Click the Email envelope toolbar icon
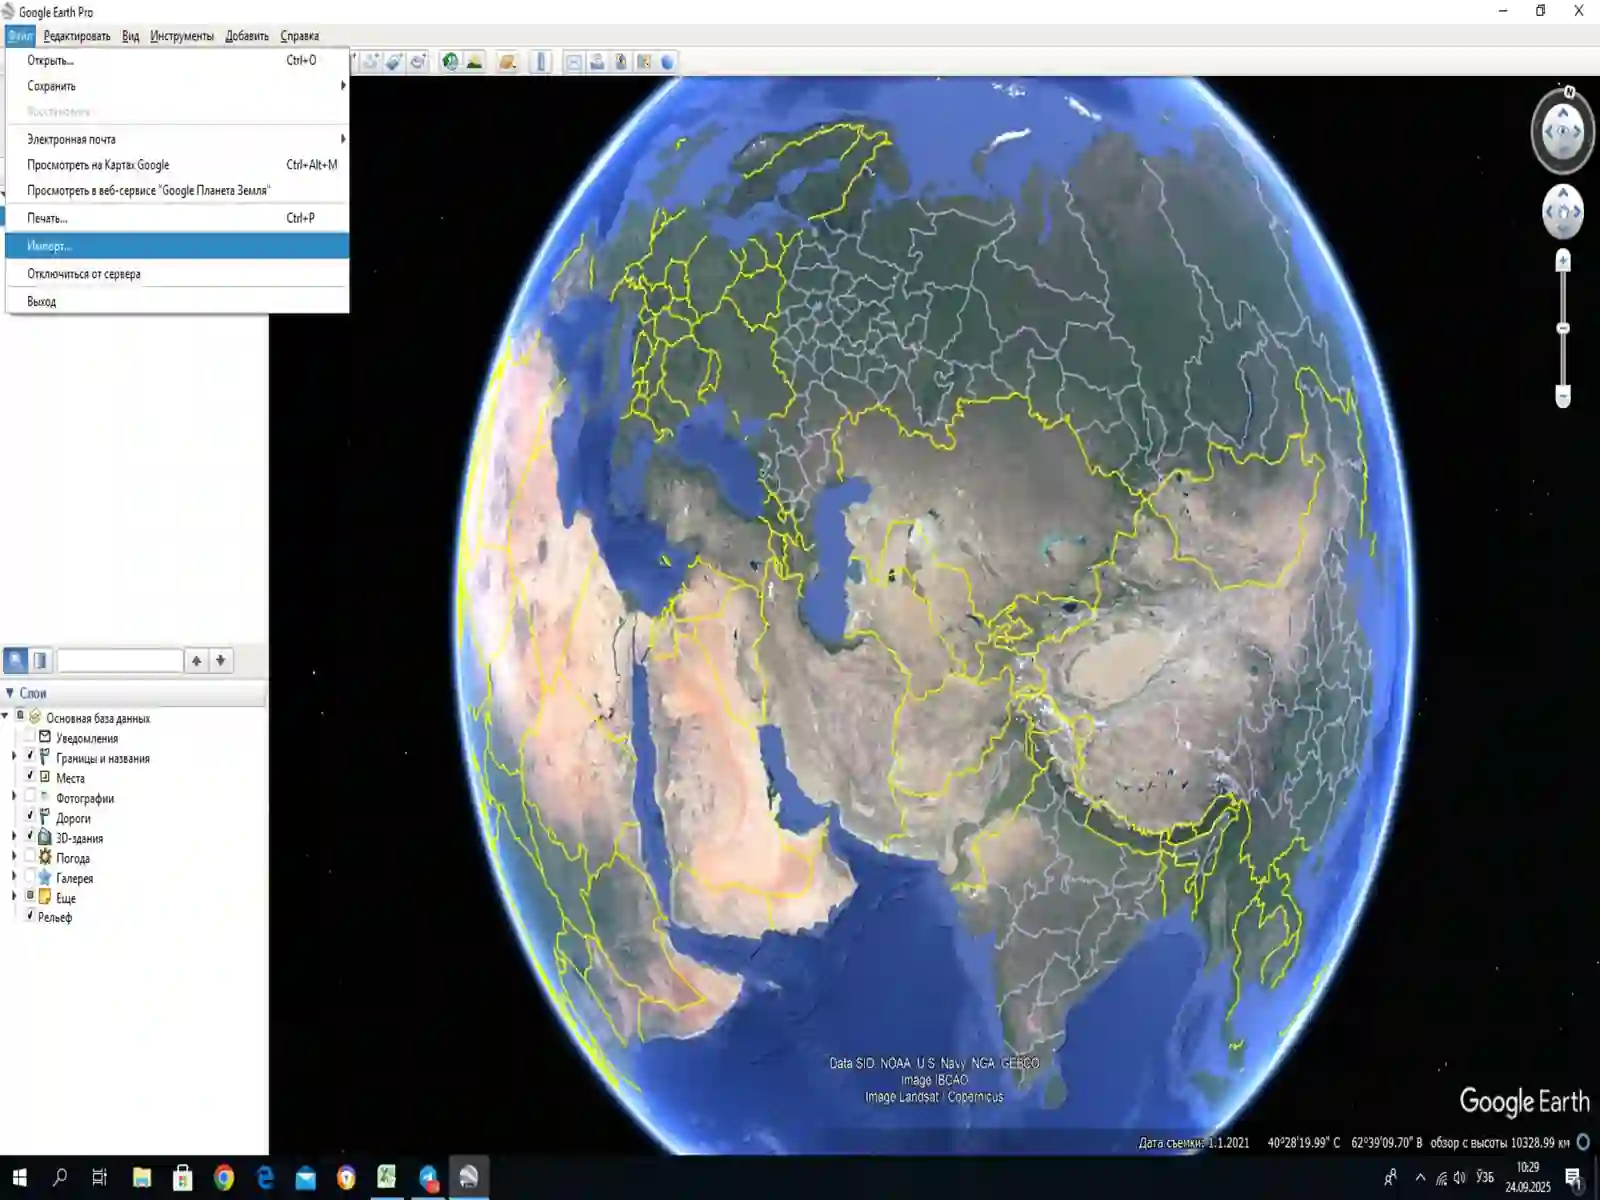The image size is (1600, 1200). (x=574, y=62)
